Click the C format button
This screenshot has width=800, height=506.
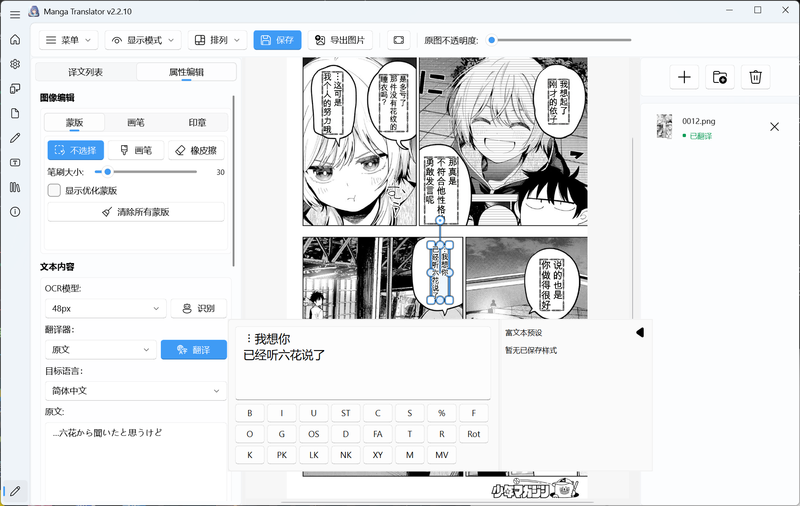[x=378, y=413]
